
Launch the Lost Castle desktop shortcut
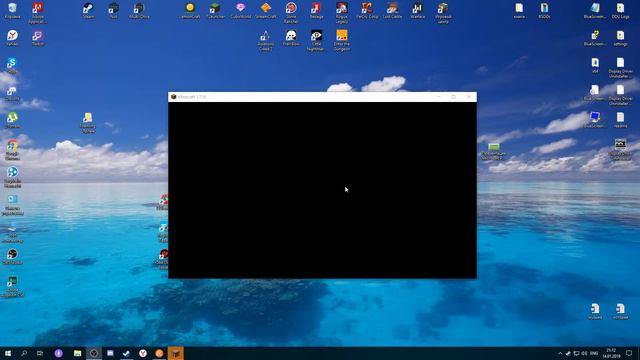point(392,11)
